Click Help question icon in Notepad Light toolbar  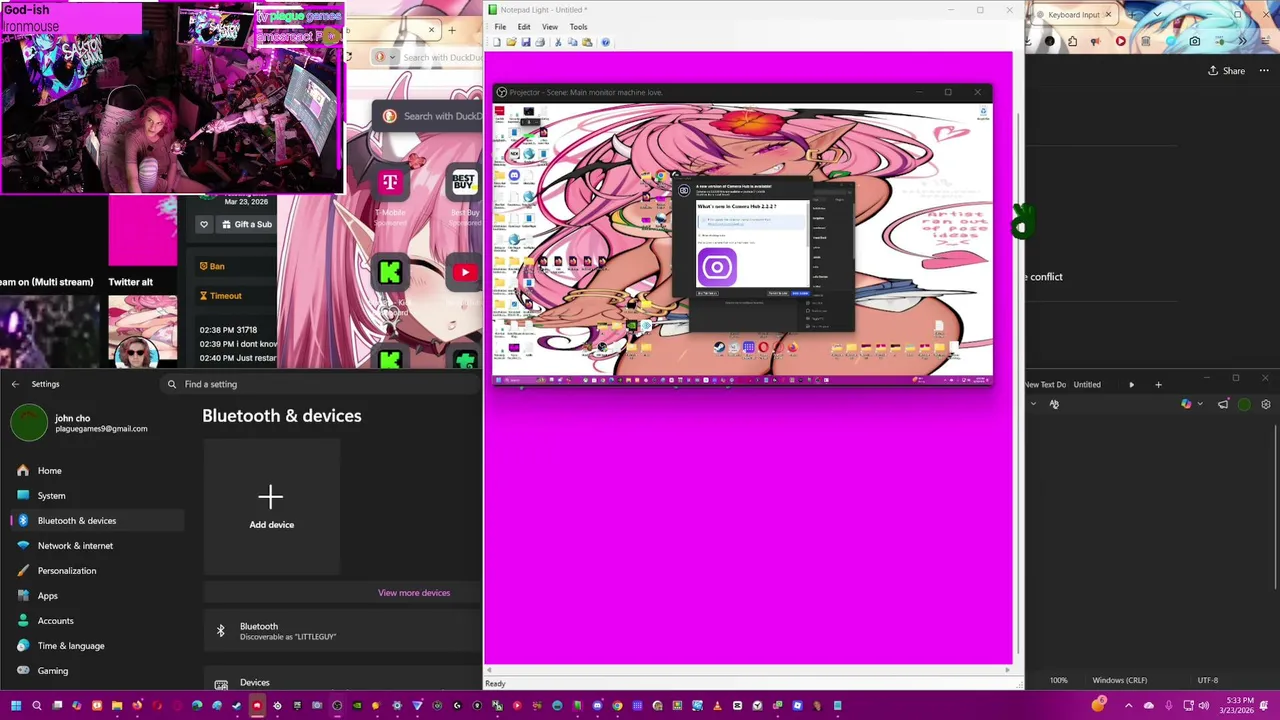[x=605, y=42]
